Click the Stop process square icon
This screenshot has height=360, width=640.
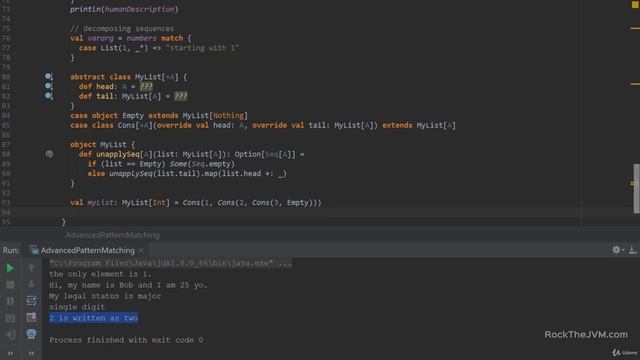pyautogui.click(x=10, y=284)
